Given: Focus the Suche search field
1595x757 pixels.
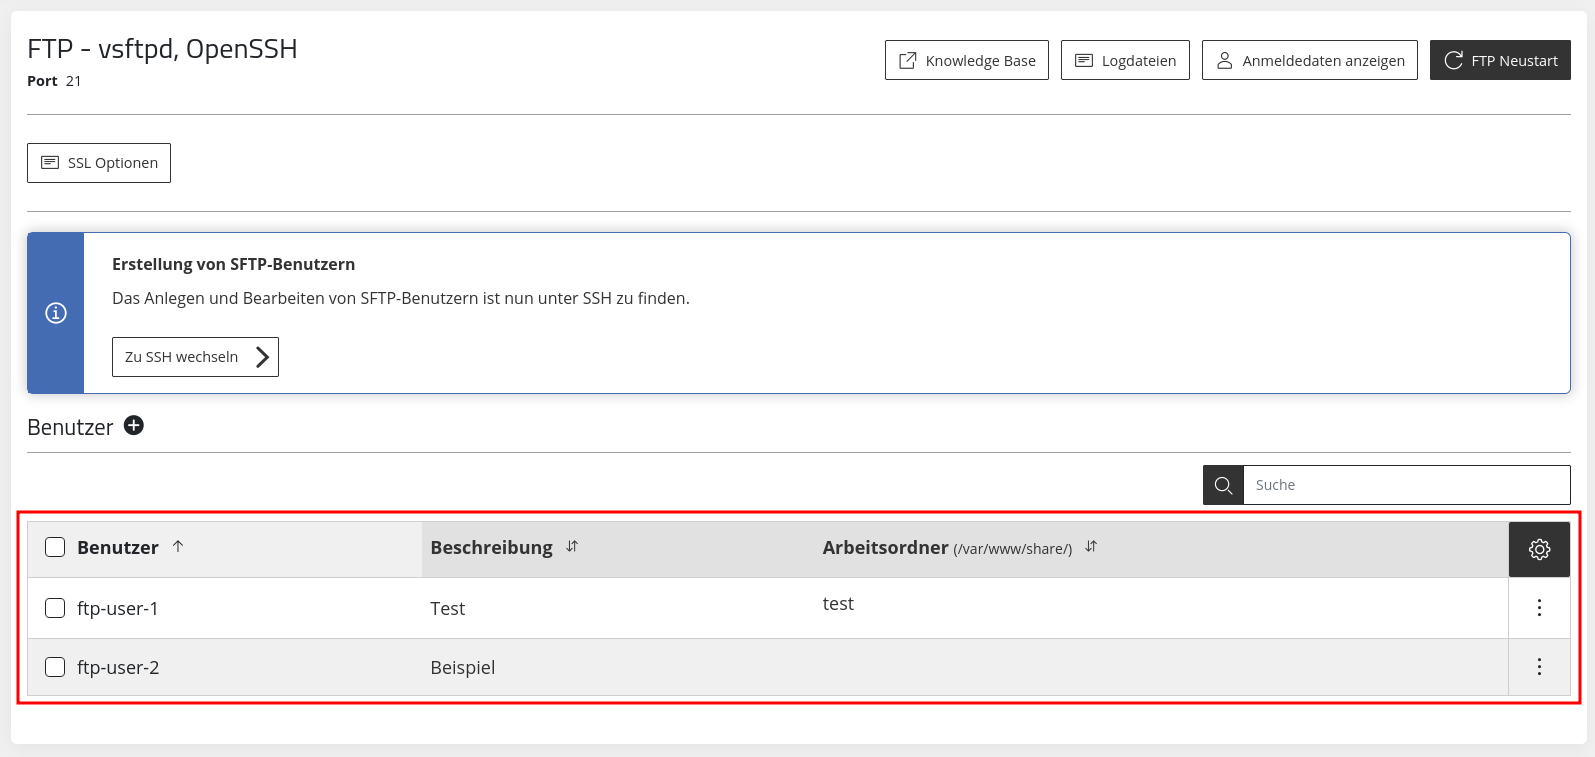Looking at the screenshot, I should point(1406,485).
